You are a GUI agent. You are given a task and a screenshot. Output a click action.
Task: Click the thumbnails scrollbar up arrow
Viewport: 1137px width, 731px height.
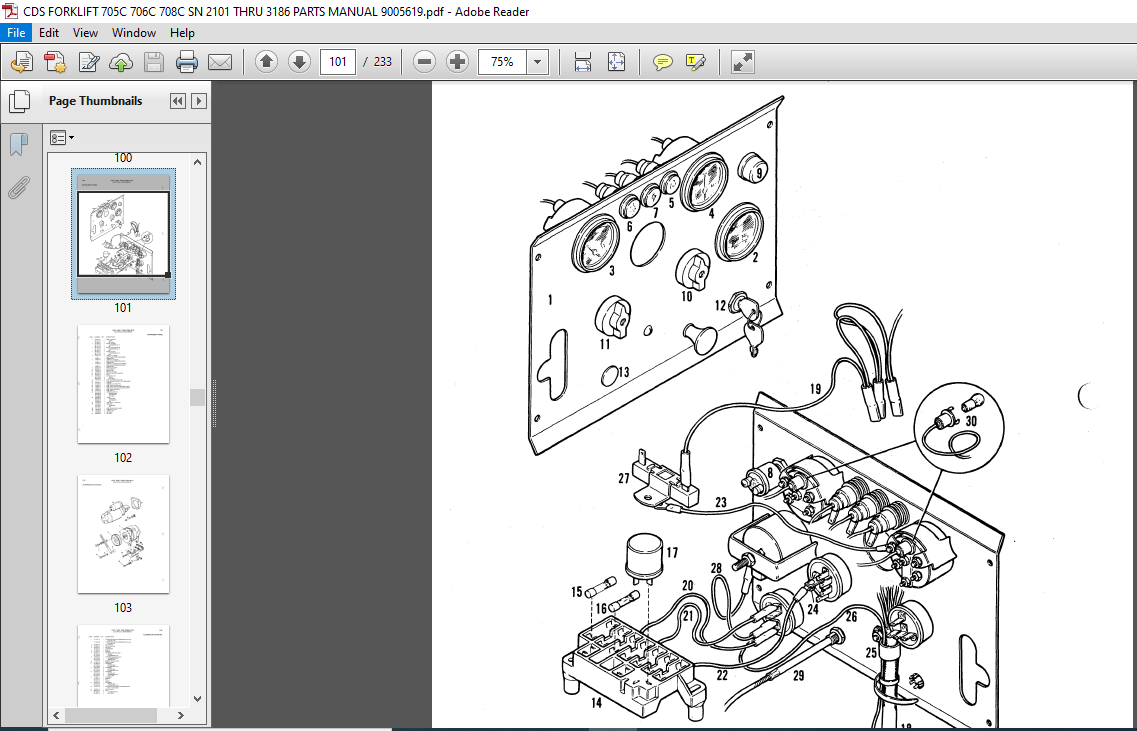(x=198, y=161)
